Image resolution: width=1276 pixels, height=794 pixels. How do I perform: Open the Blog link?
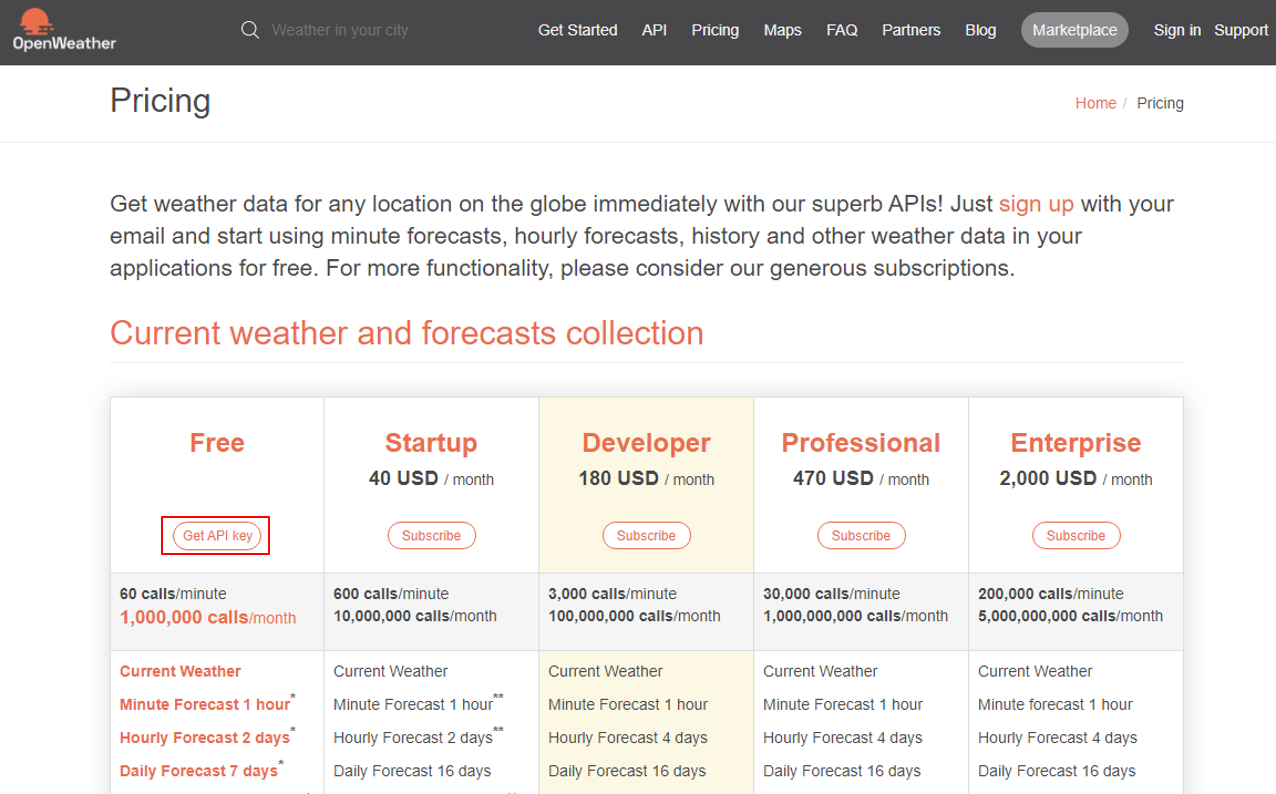click(x=980, y=30)
